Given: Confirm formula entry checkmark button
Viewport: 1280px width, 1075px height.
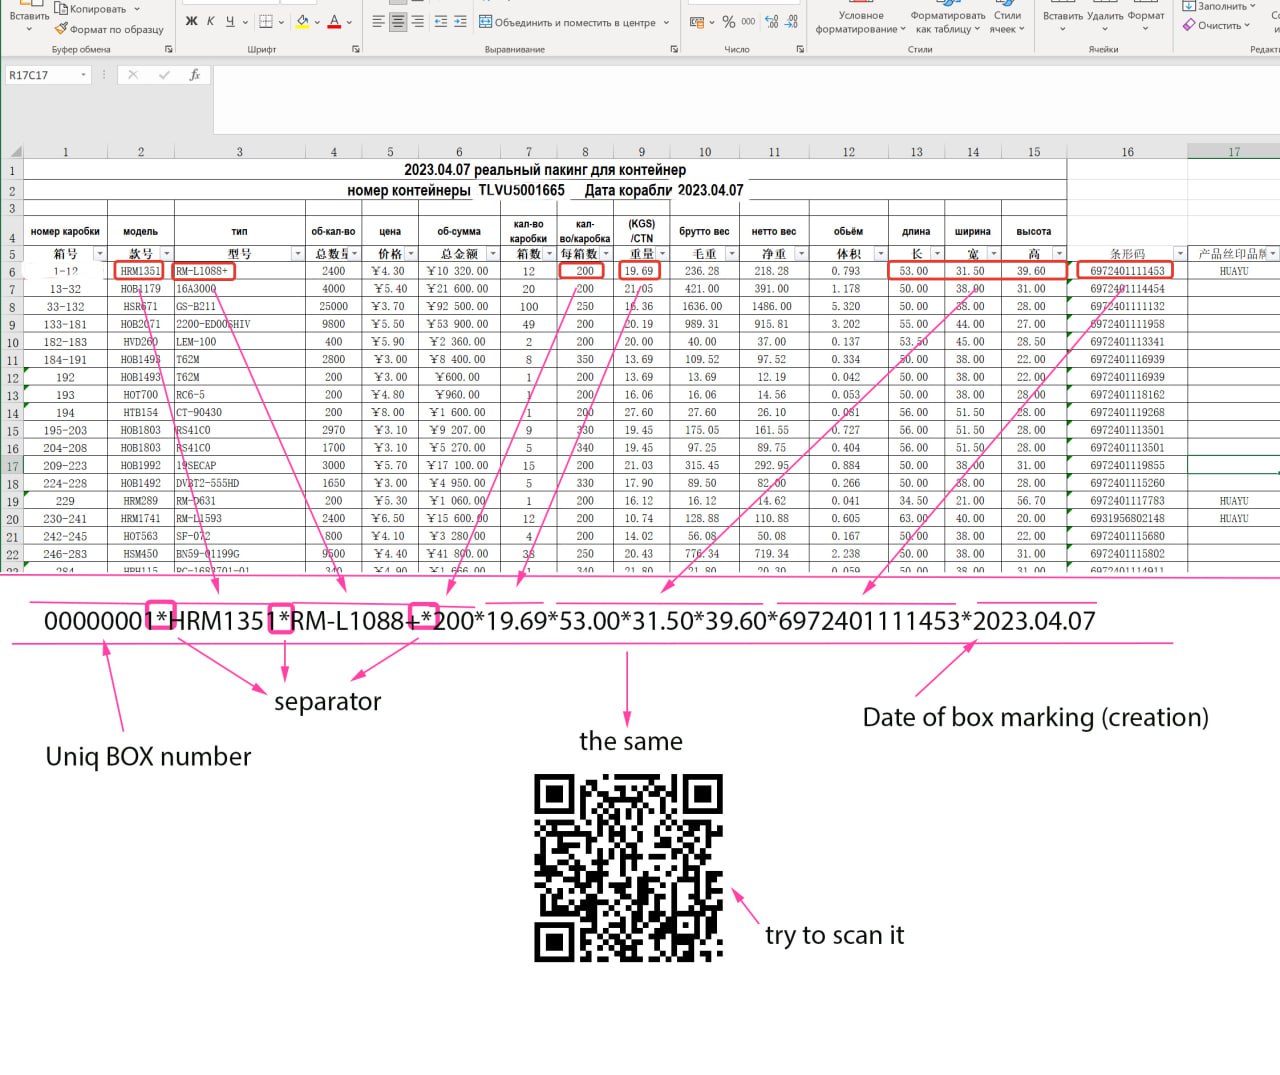Looking at the screenshot, I should (x=164, y=75).
